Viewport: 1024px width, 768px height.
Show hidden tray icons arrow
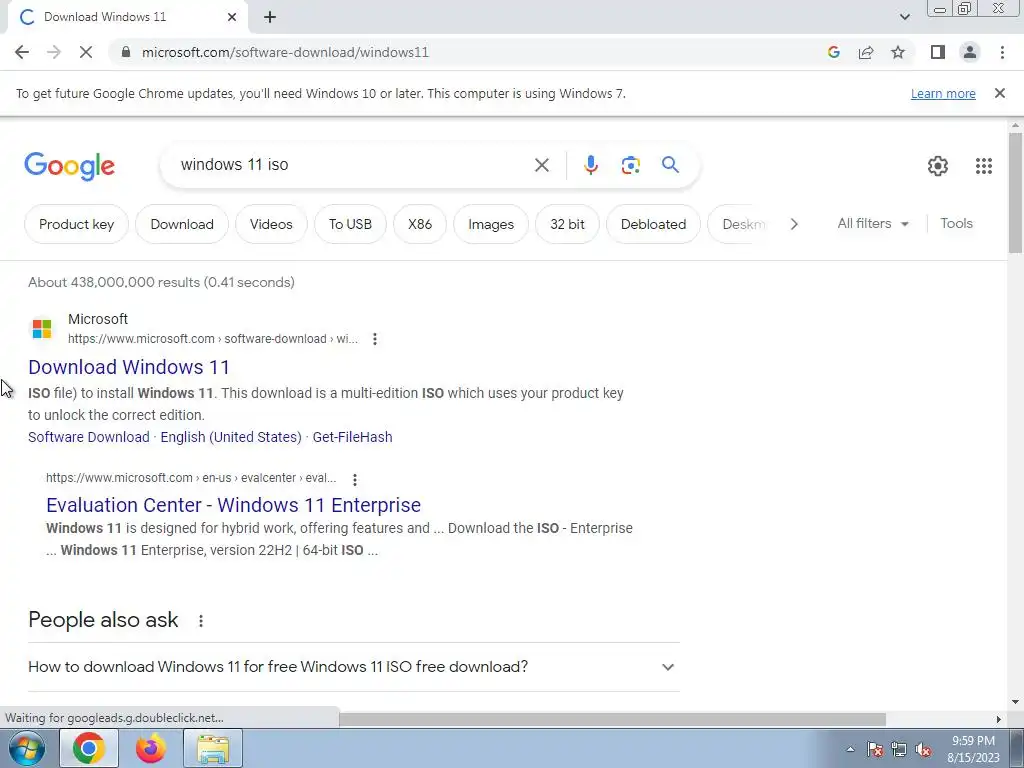point(850,749)
